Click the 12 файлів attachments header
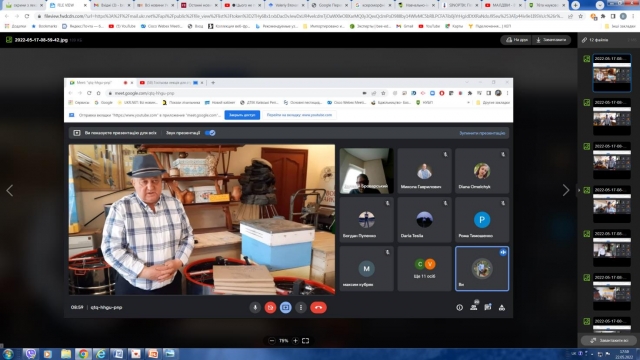Image resolution: width=640 pixels, height=360 pixels. (x=595, y=40)
